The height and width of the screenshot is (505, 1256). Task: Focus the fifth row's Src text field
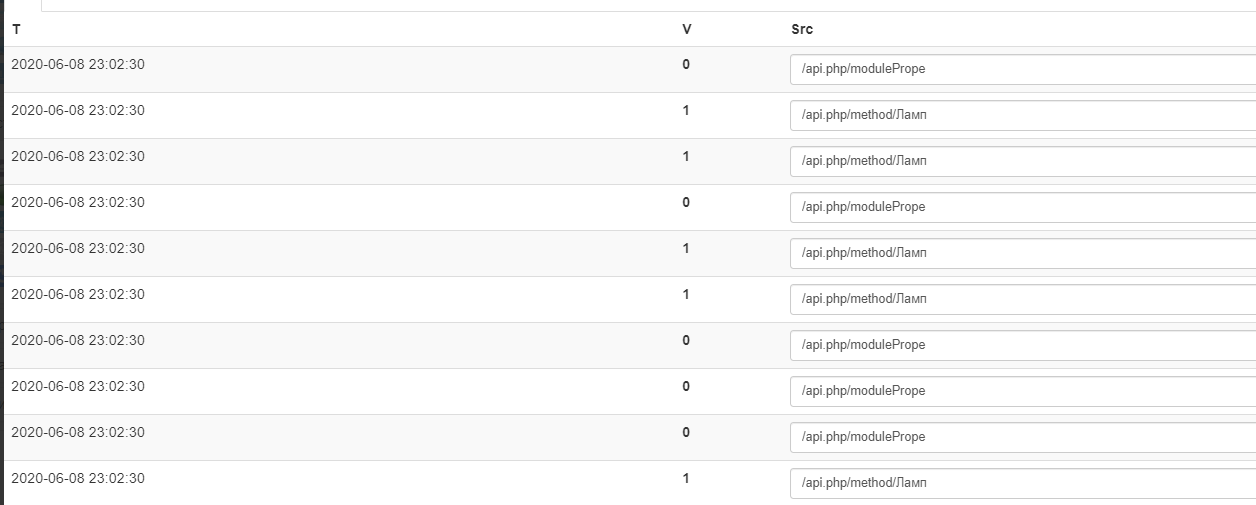click(1020, 254)
